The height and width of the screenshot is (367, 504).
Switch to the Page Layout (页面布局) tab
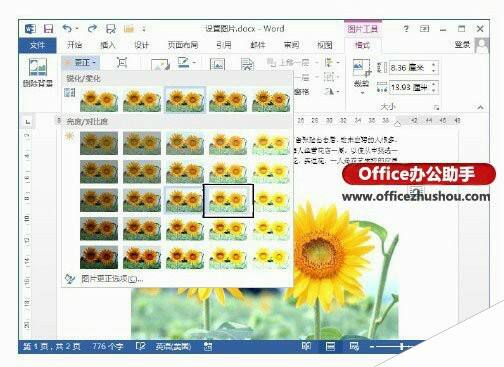click(183, 45)
